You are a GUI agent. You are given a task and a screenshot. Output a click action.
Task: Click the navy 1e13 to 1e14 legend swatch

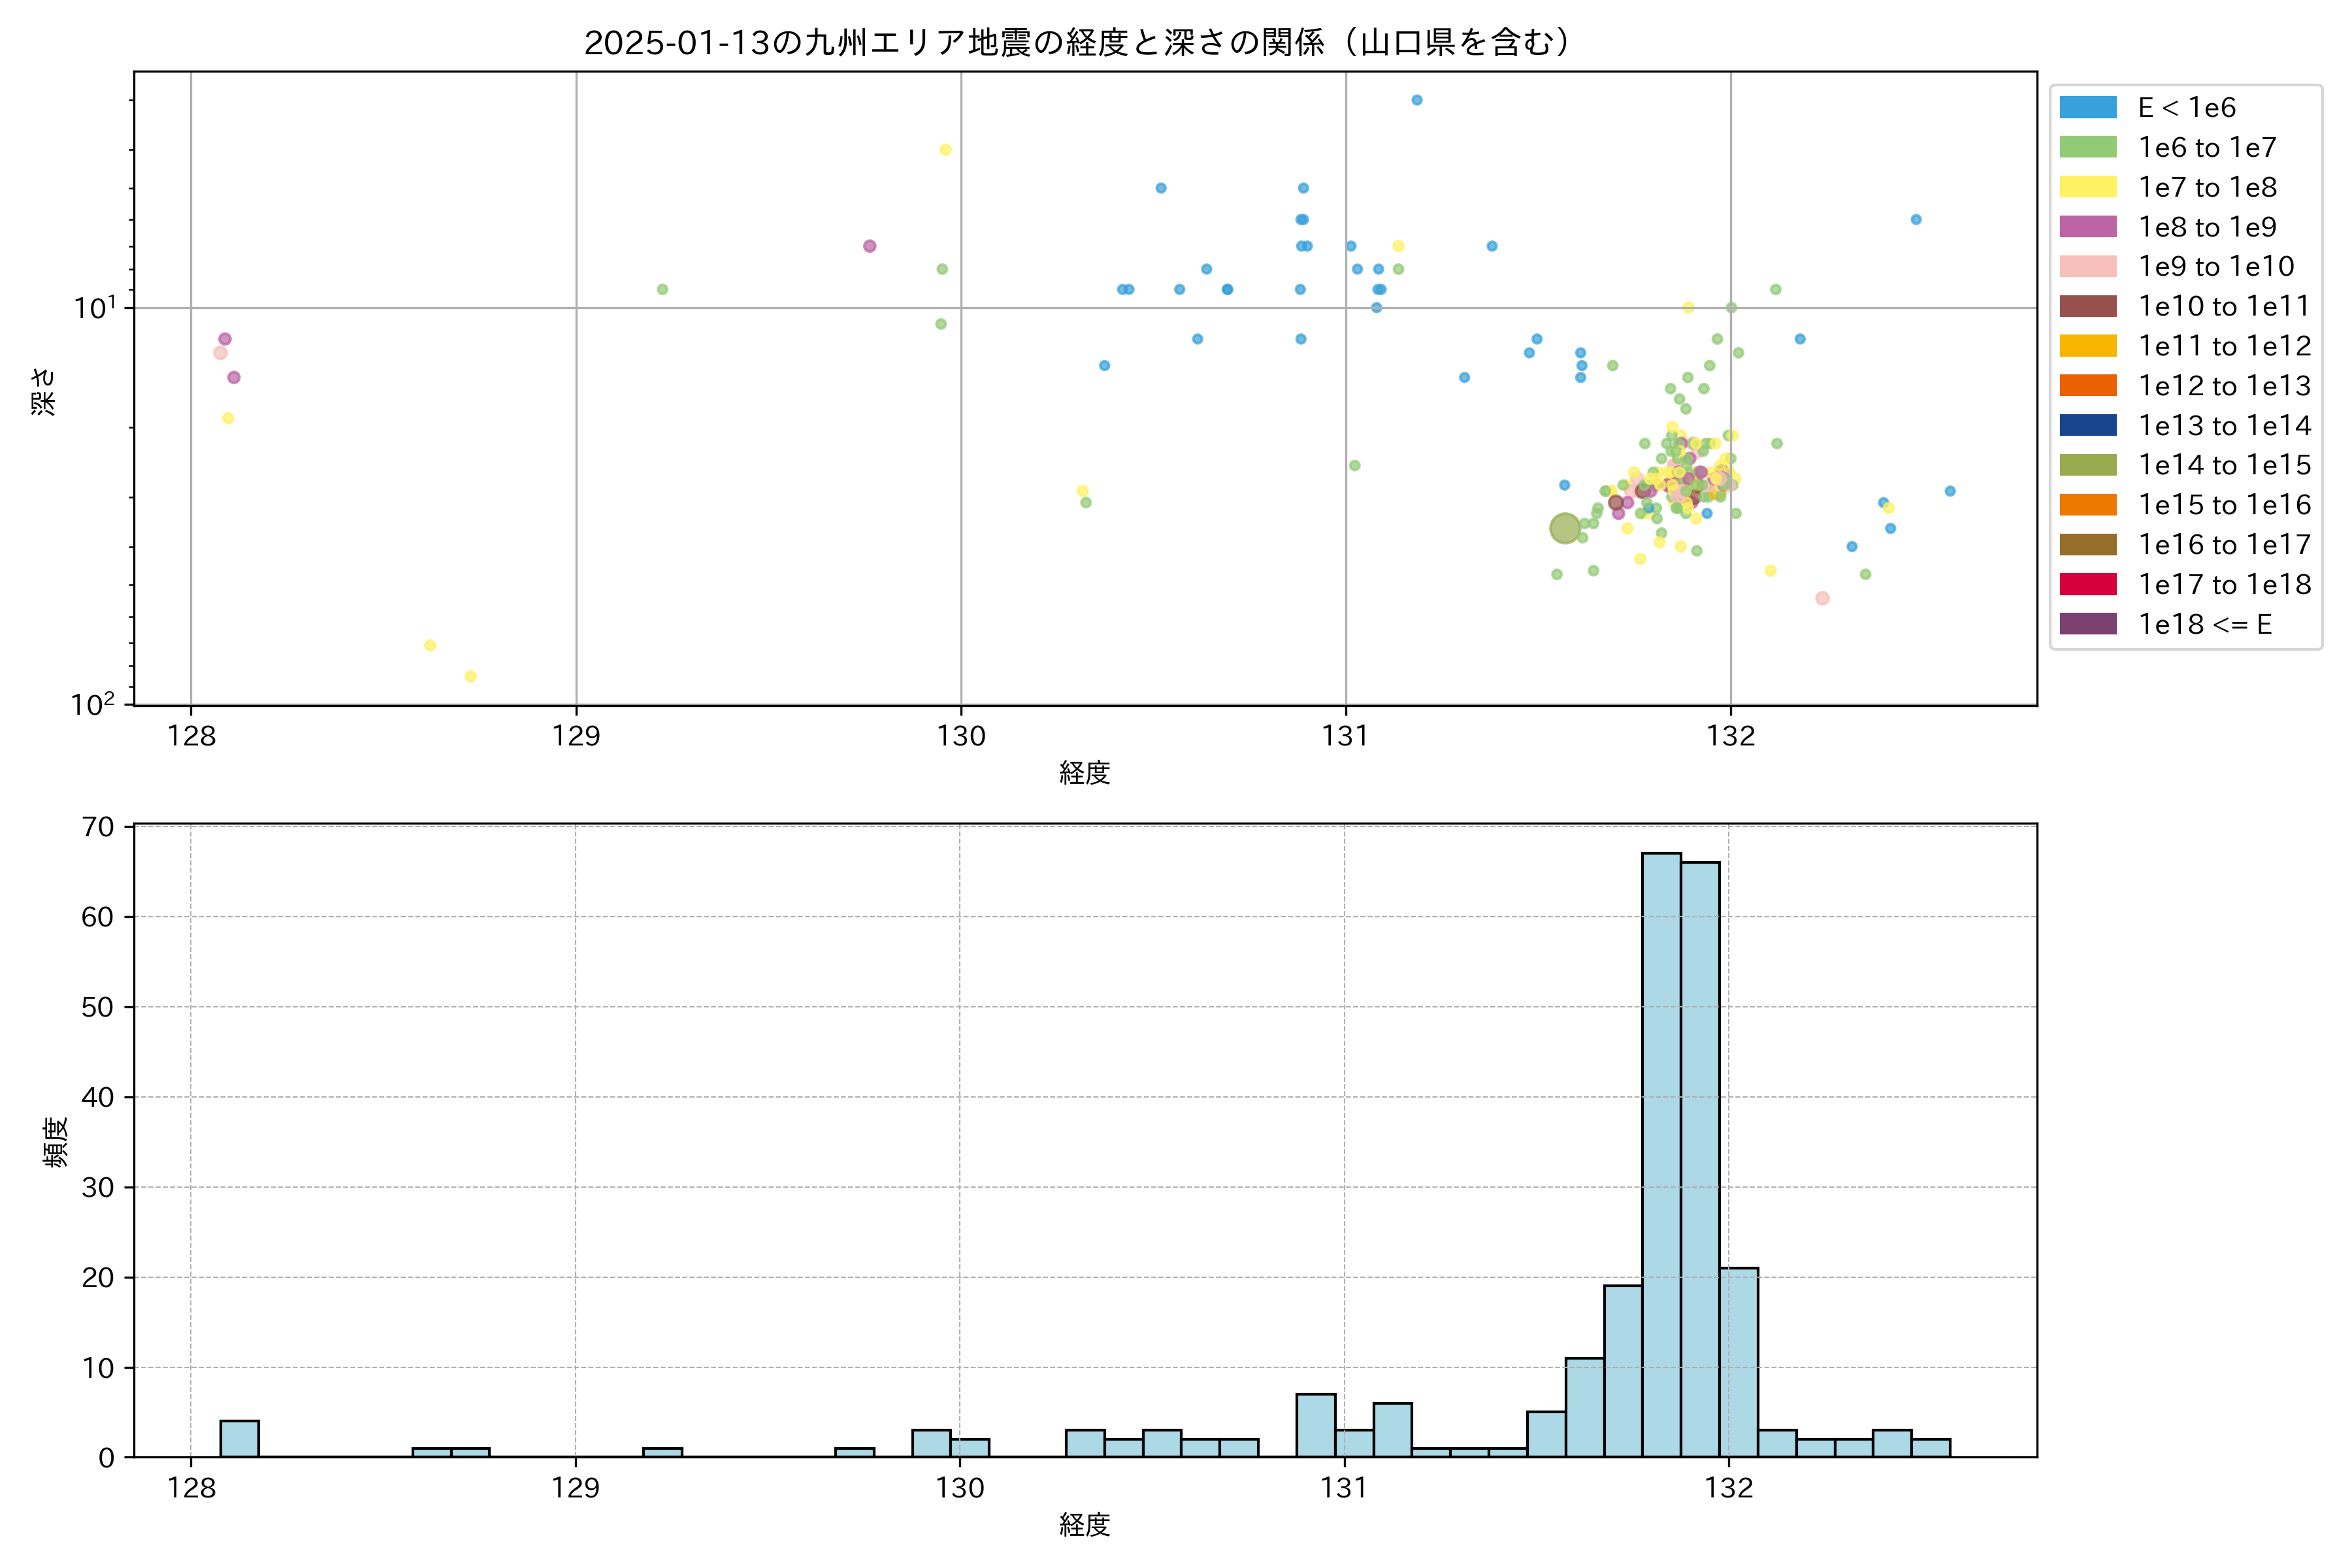pos(2087,425)
